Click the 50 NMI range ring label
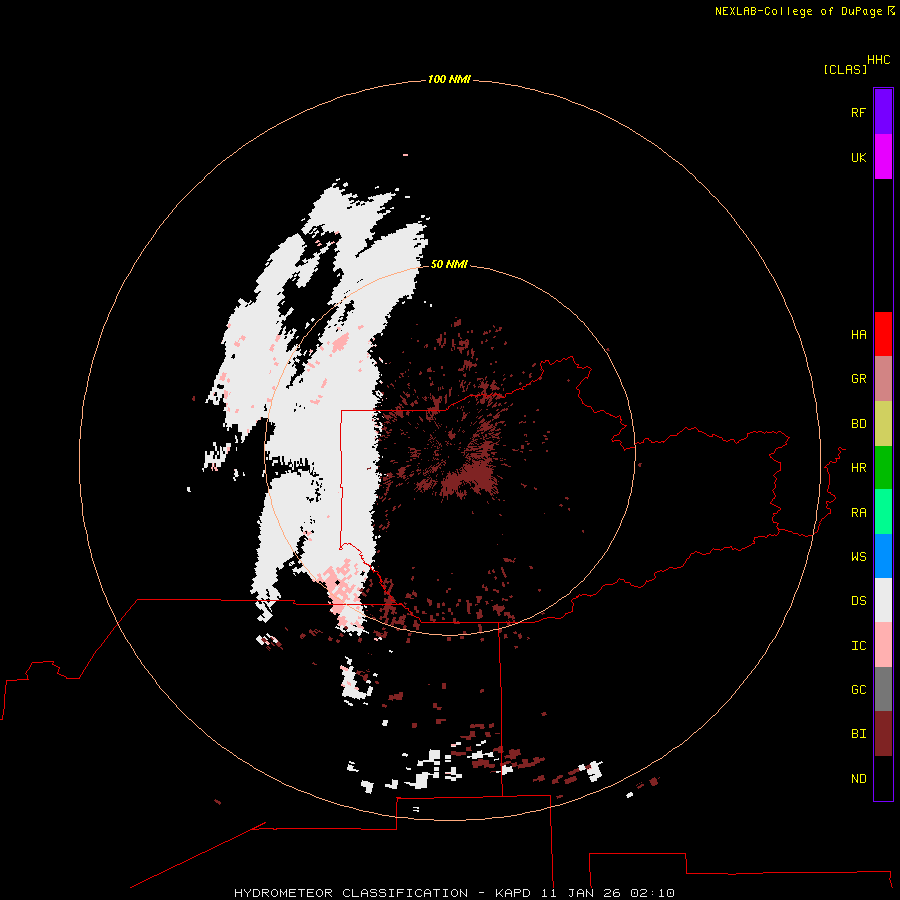 tap(449, 264)
